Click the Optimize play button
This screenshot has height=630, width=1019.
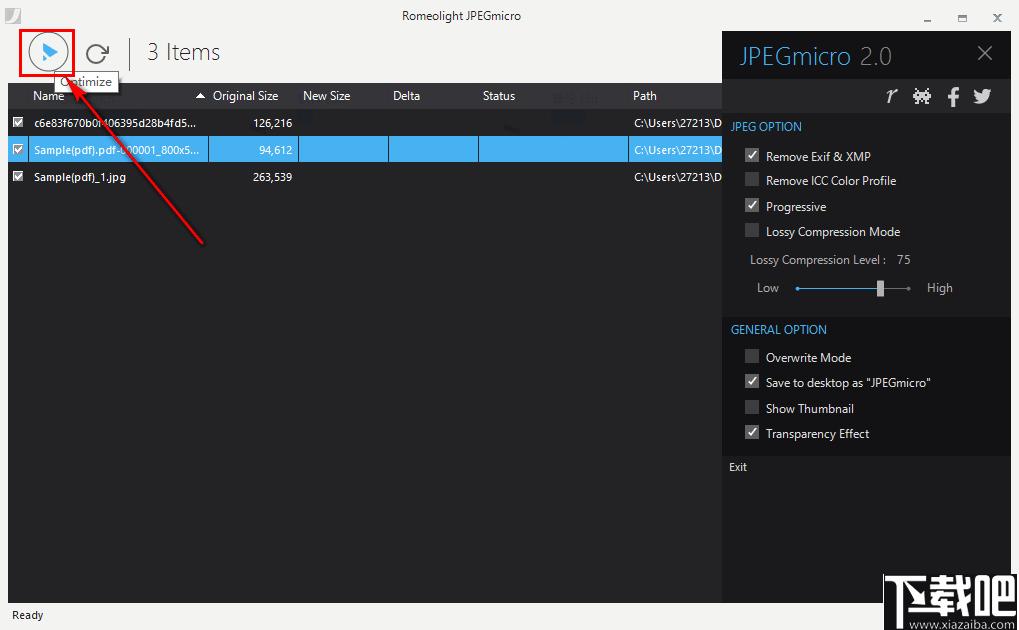tap(48, 52)
